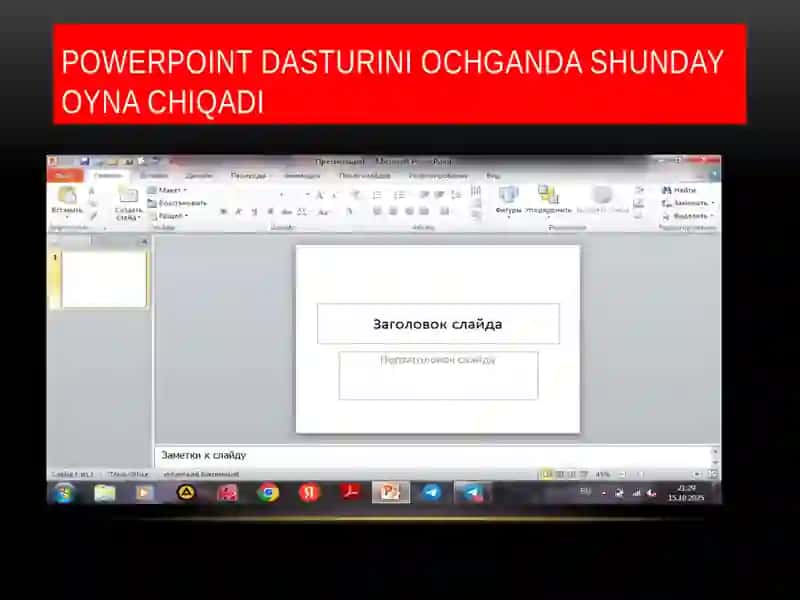Switch to the Показ слайдов tab

click(365, 175)
